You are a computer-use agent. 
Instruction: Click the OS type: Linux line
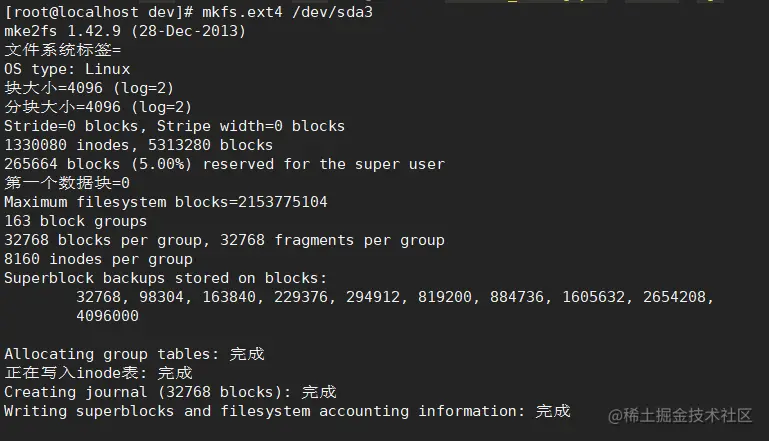coord(67,69)
